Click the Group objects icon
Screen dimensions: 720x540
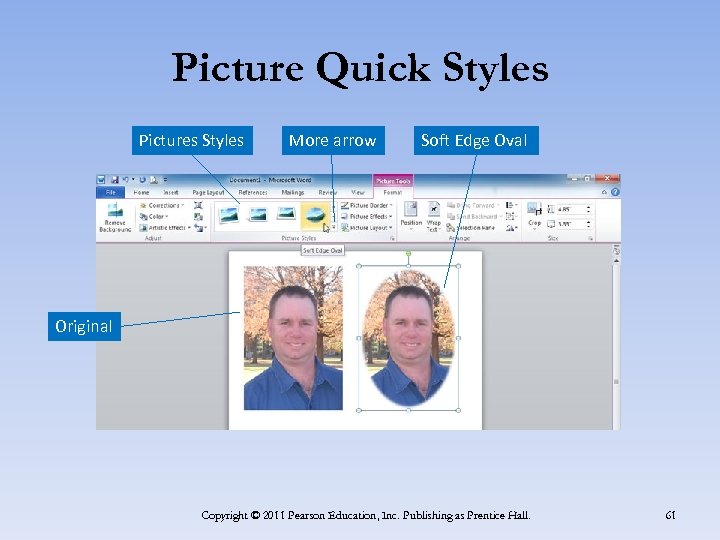511,216
